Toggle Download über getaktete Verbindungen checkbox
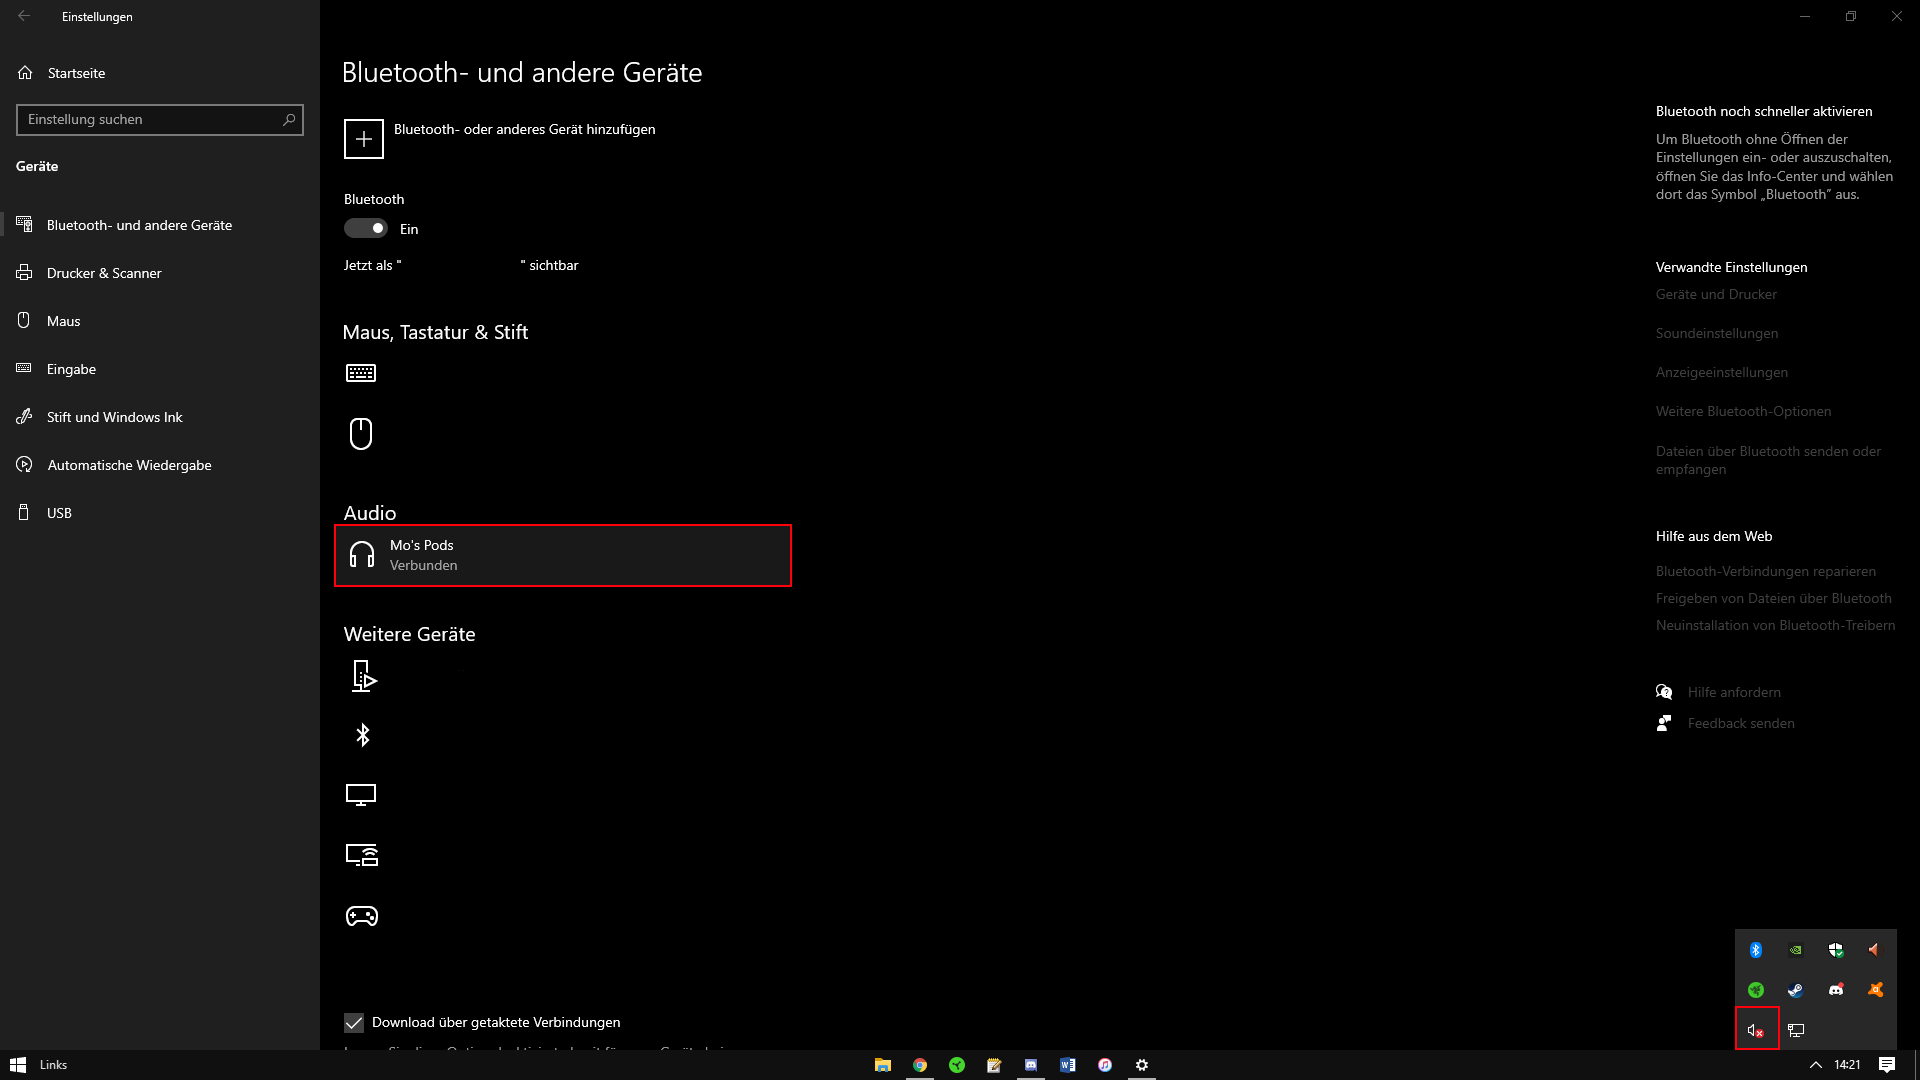Viewport: 1920px width, 1080px height. click(x=354, y=1022)
